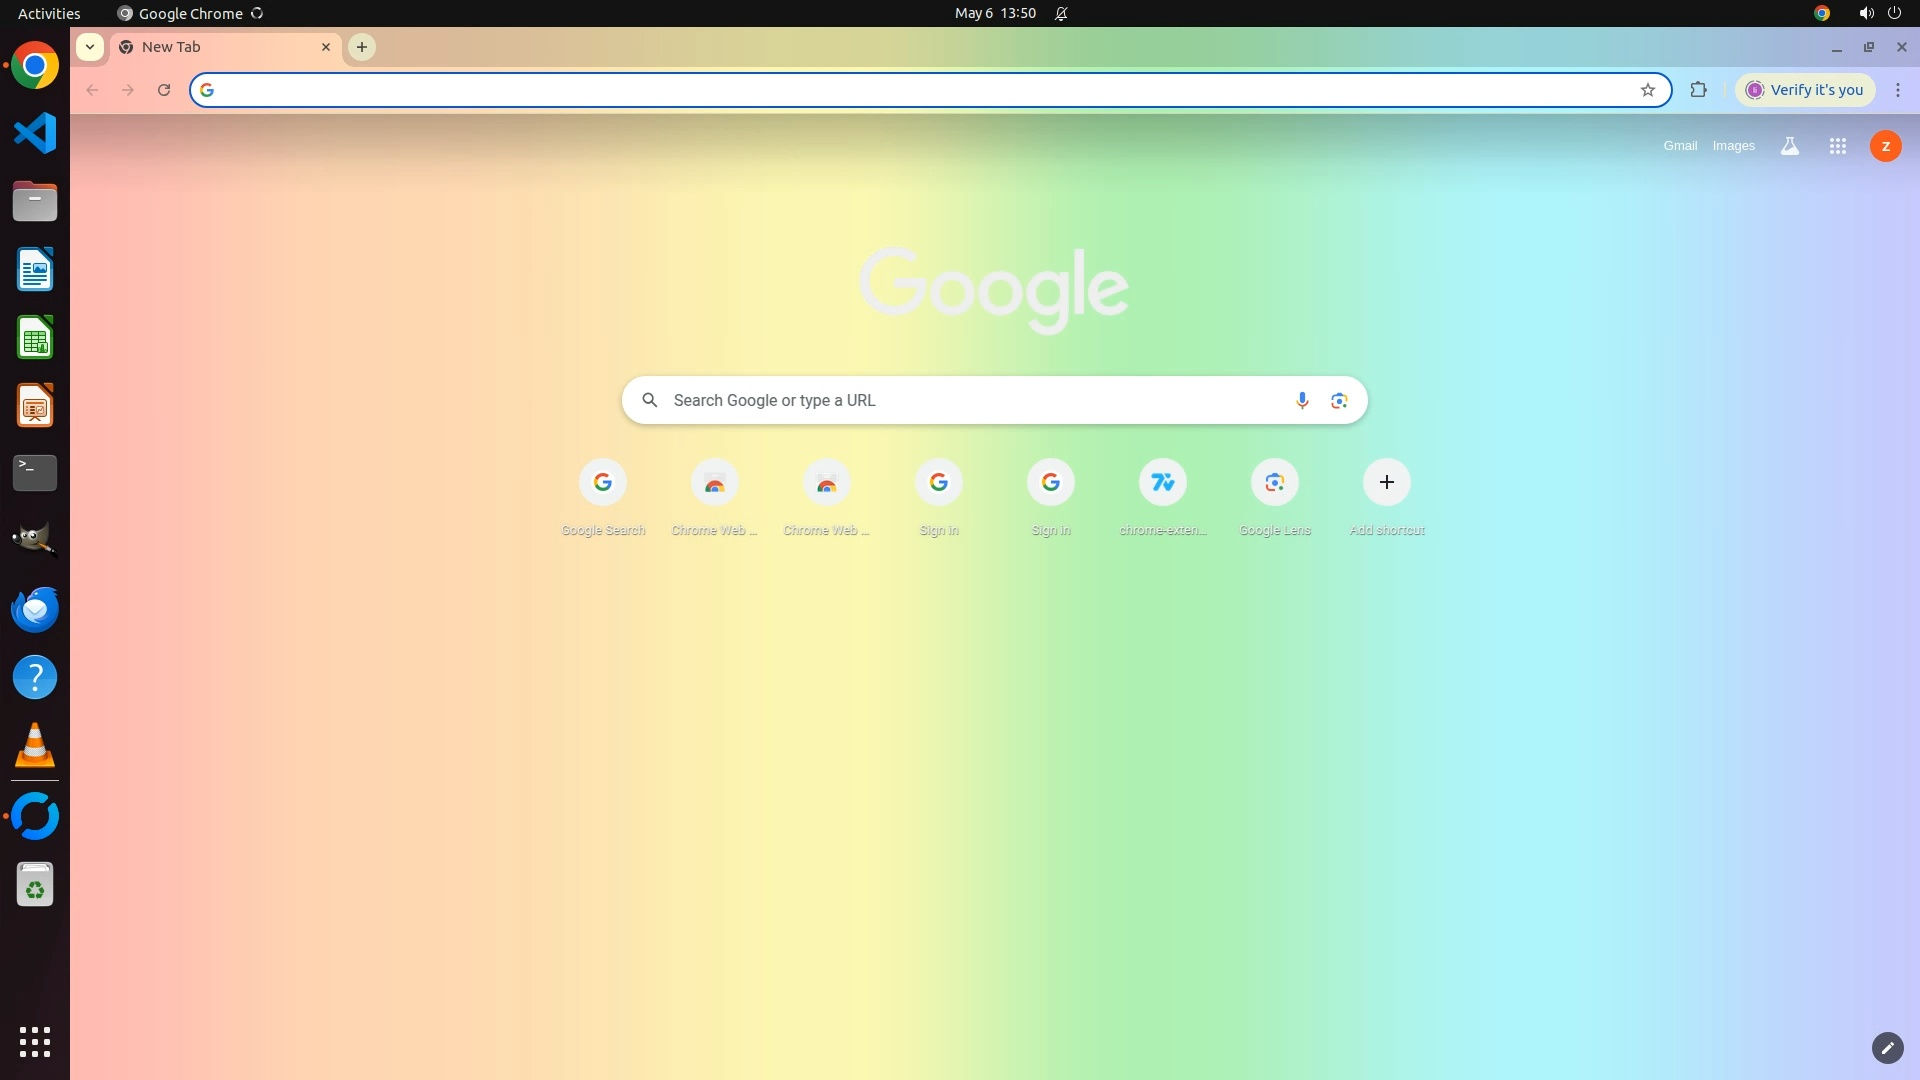Image resolution: width=1920 pixels, height=1080 pixels.
Task: Toggle the notifications bell in top bar
Action: pos(1062,13)
